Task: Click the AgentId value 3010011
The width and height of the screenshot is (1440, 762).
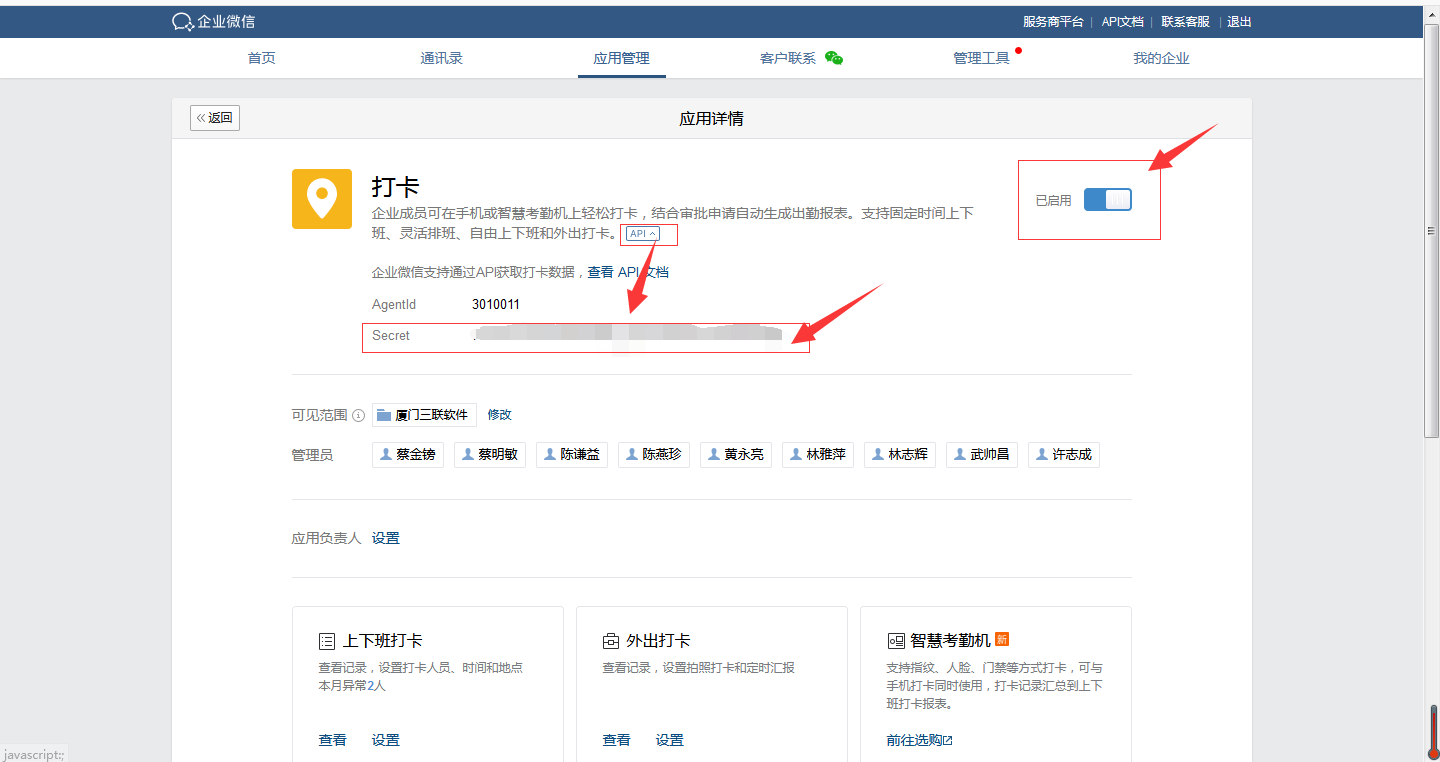Action: point(496,305)
